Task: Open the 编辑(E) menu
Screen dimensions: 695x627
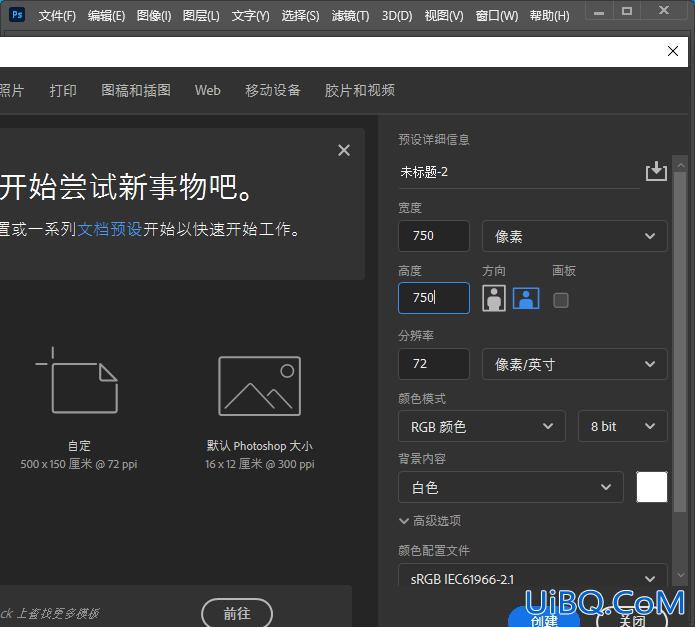Action: pos(106,16)
